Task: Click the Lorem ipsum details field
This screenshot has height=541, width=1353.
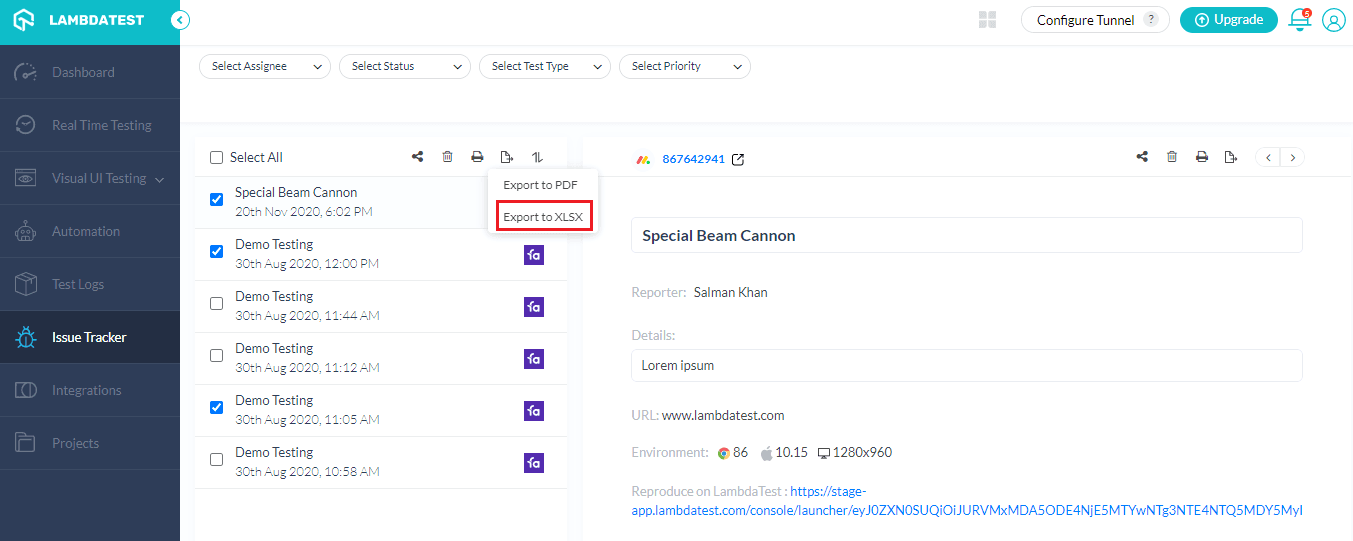Action: point(967,365)
